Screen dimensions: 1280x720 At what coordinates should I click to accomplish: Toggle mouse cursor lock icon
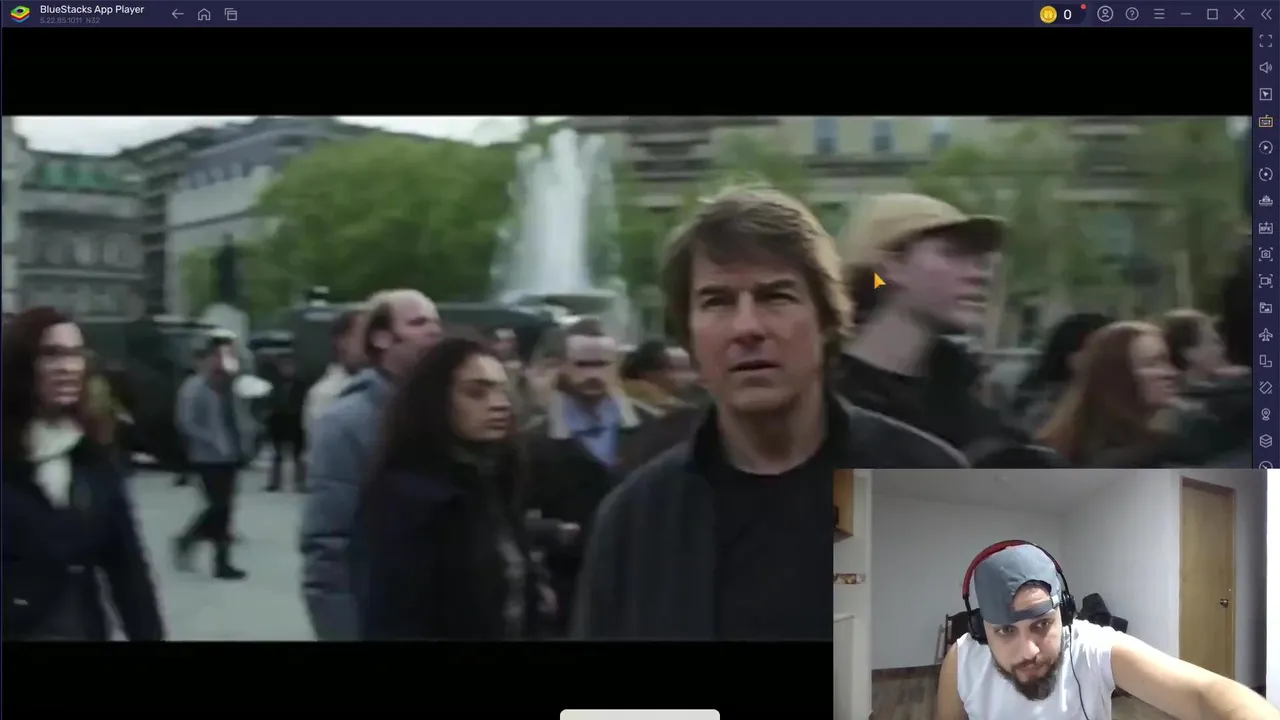(x=1266, y=94)
